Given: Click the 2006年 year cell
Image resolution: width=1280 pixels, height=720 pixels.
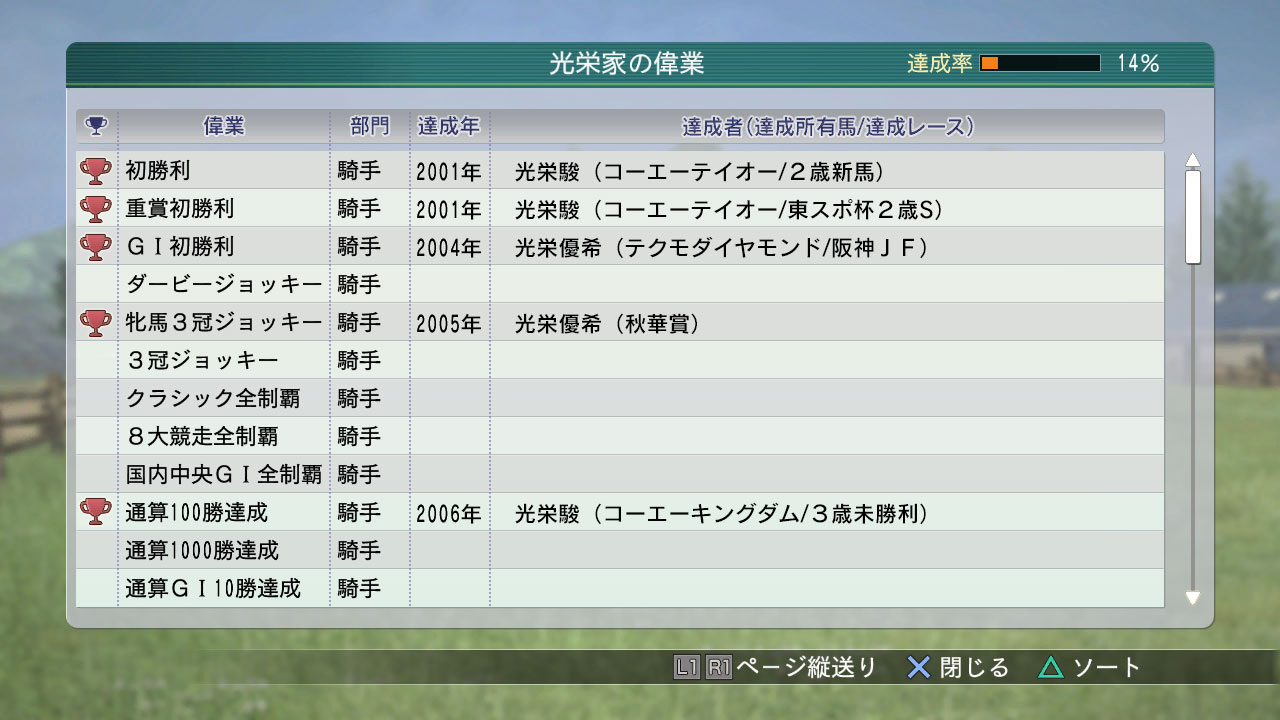Looking at the screenshot, I should [x=449, y=513].
